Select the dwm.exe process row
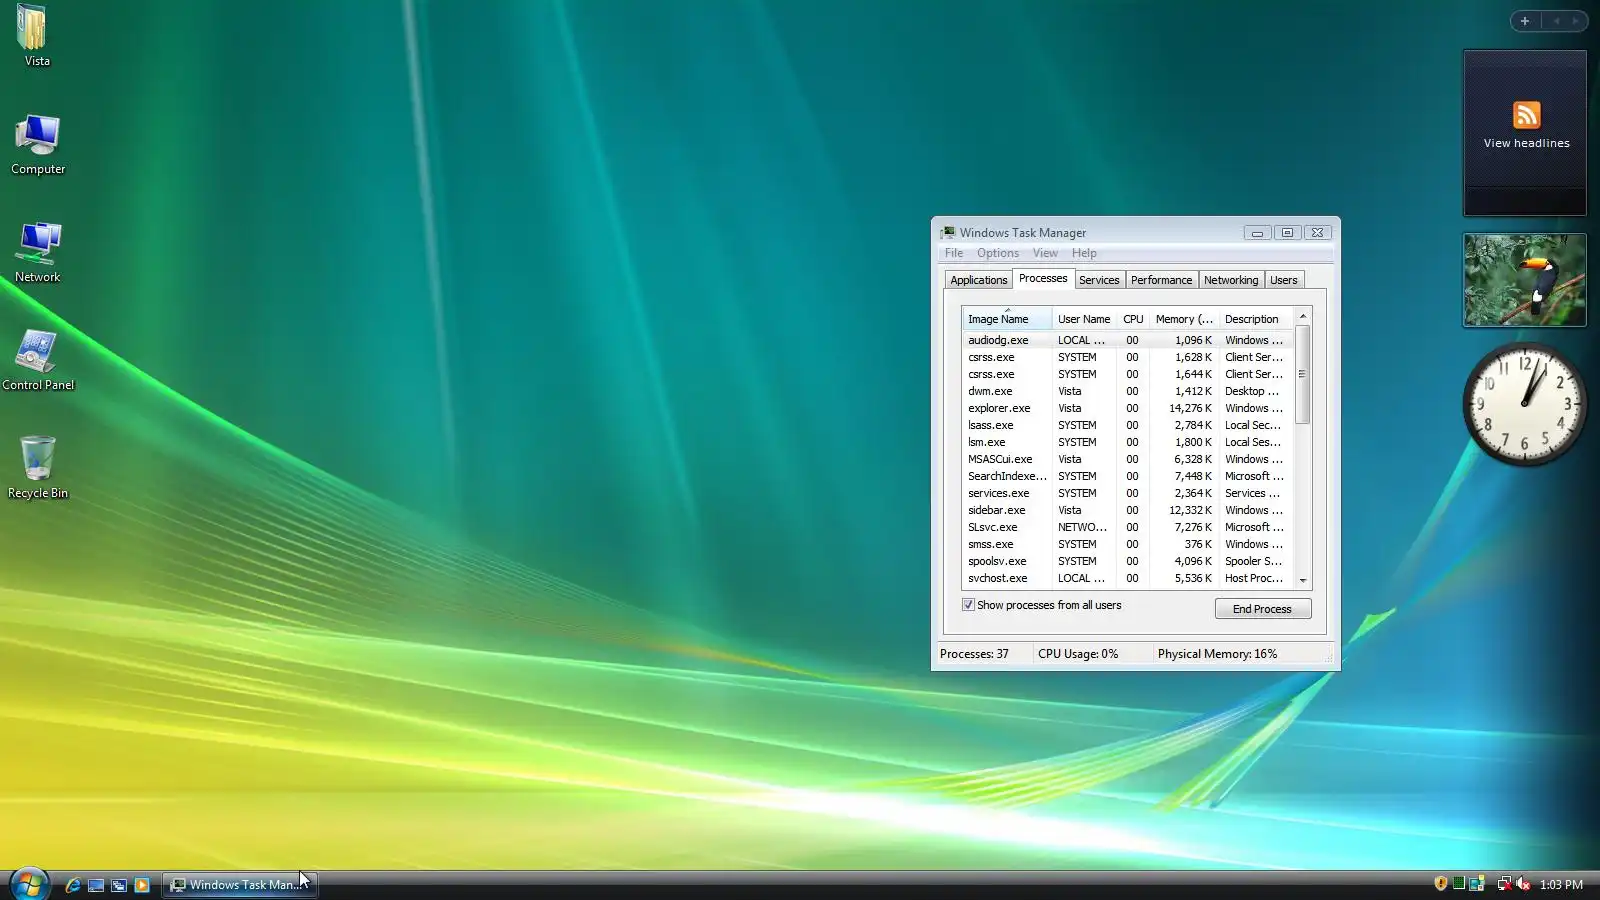 (1128, 391)
